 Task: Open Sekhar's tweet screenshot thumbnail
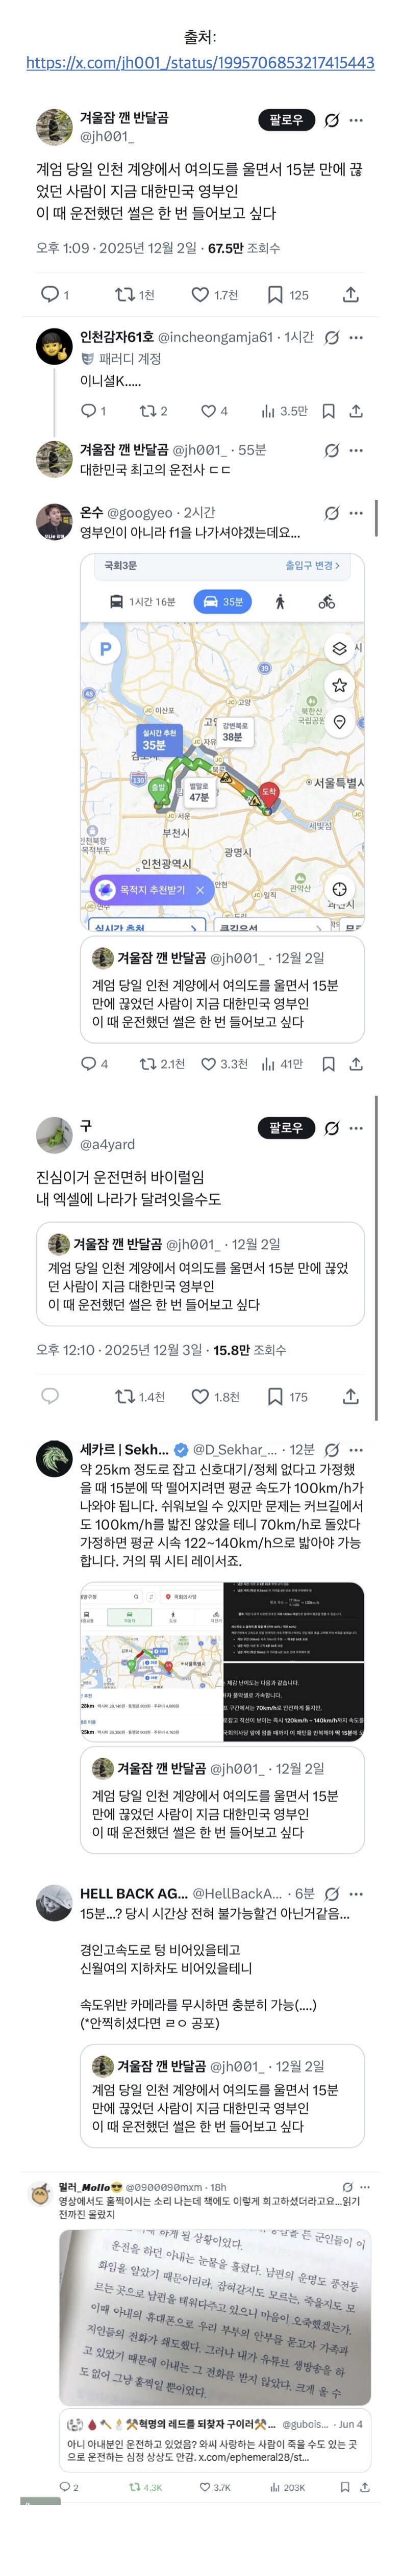[222, 1661]
